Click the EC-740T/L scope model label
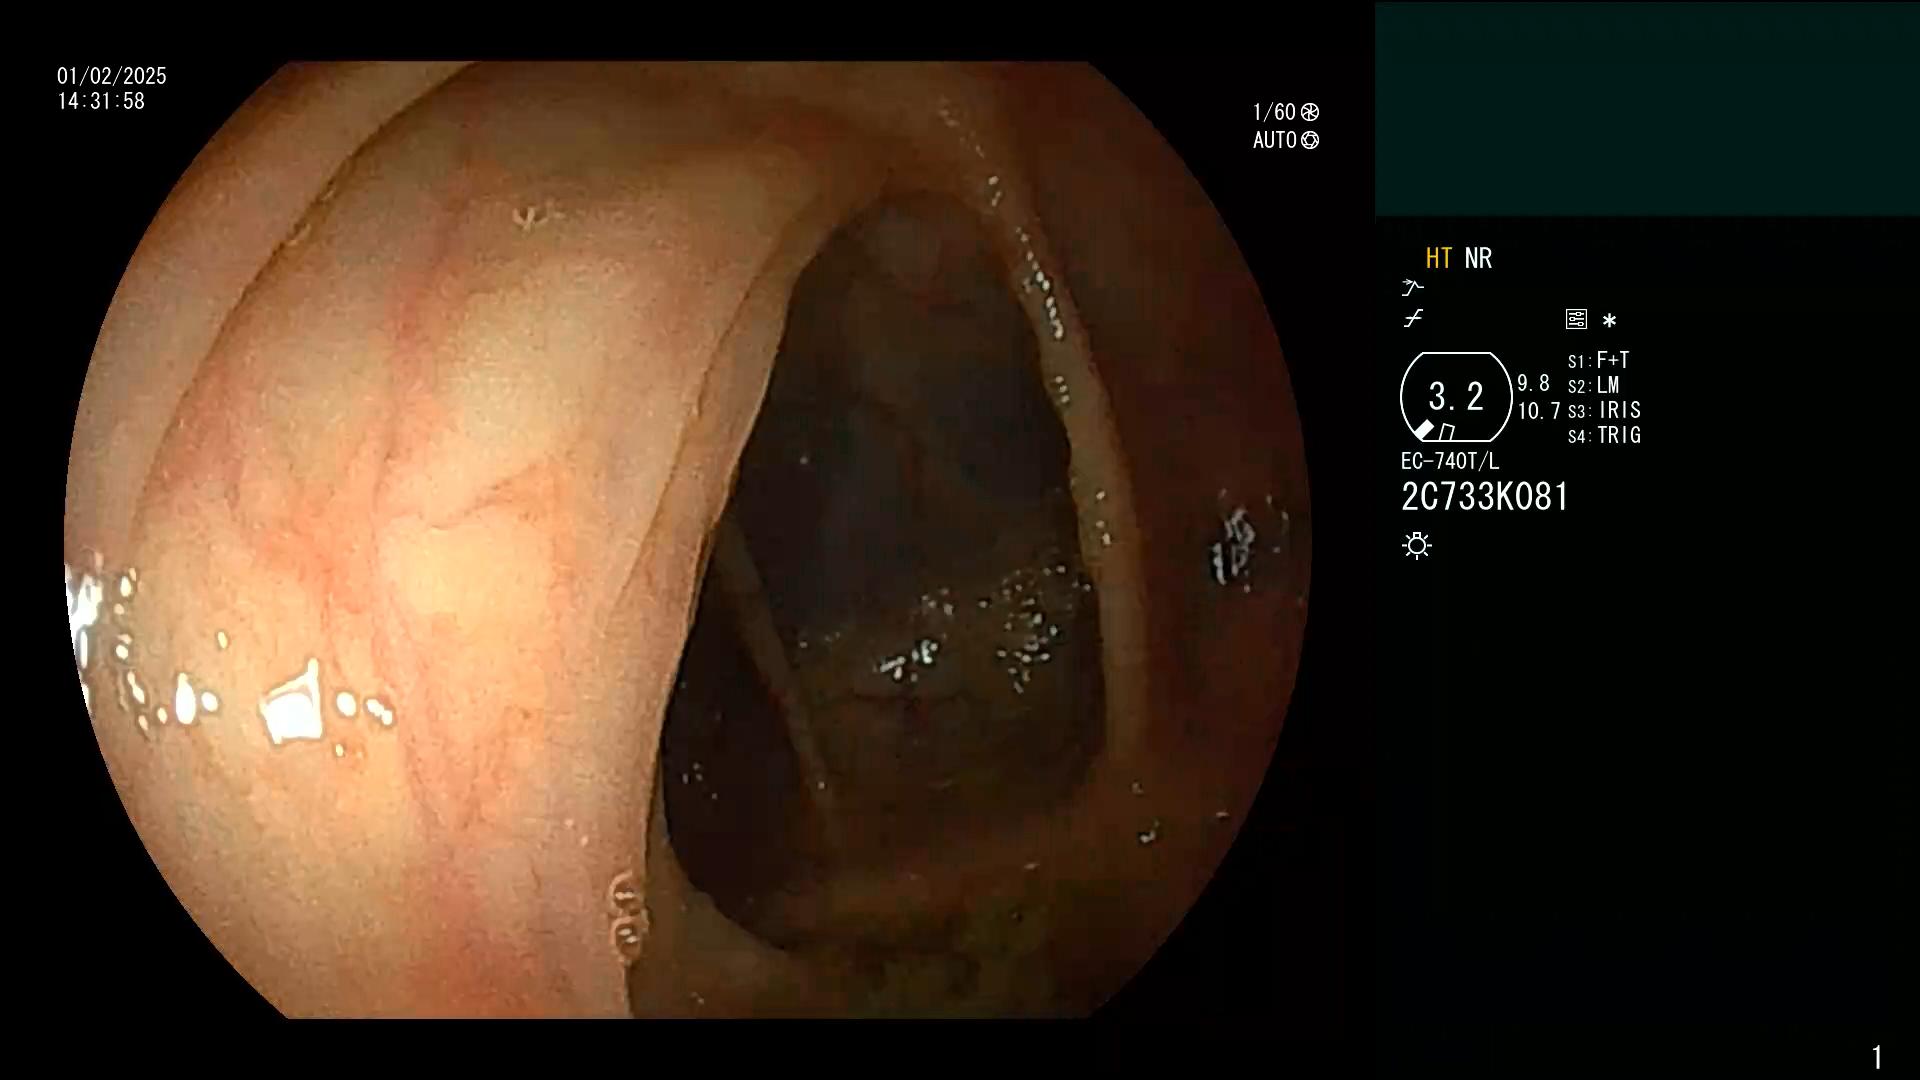1920x1080 pixels. [x=1450, y=461]
